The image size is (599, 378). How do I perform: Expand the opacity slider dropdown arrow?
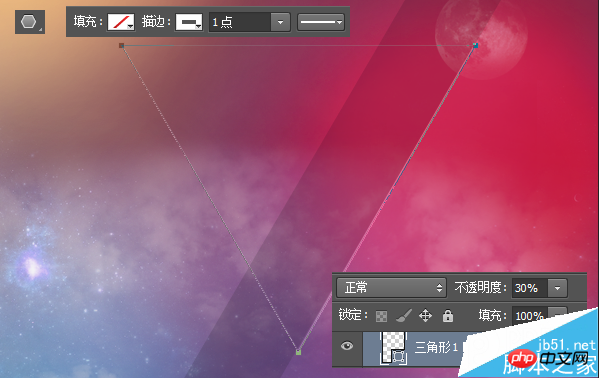(x=557, y=288)
